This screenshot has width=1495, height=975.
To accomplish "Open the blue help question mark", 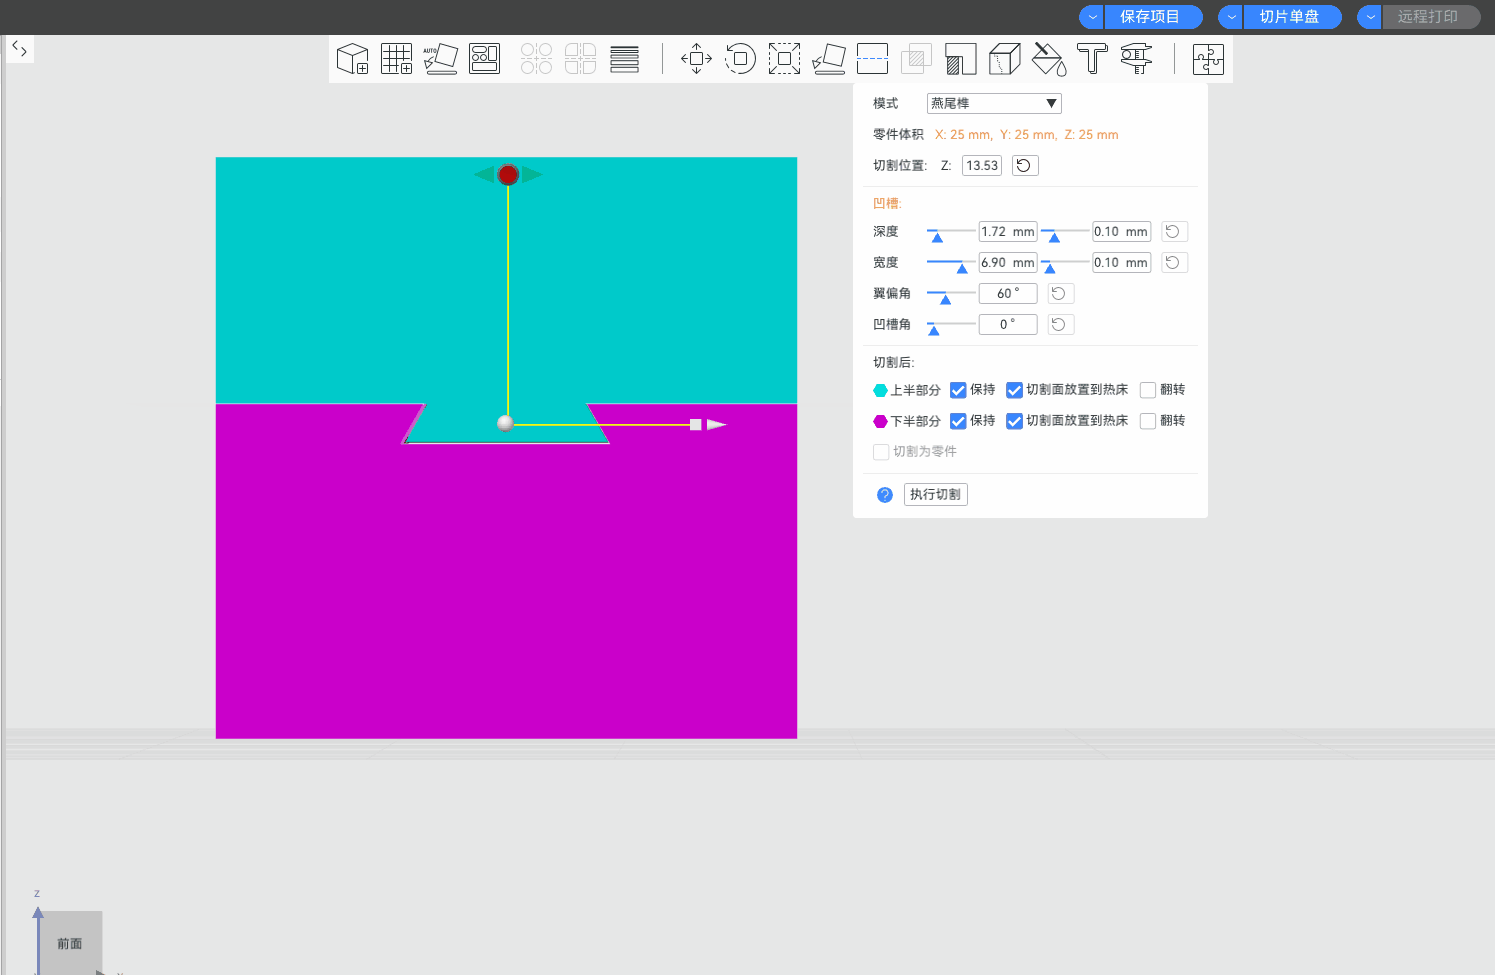I will click(885, 494).
